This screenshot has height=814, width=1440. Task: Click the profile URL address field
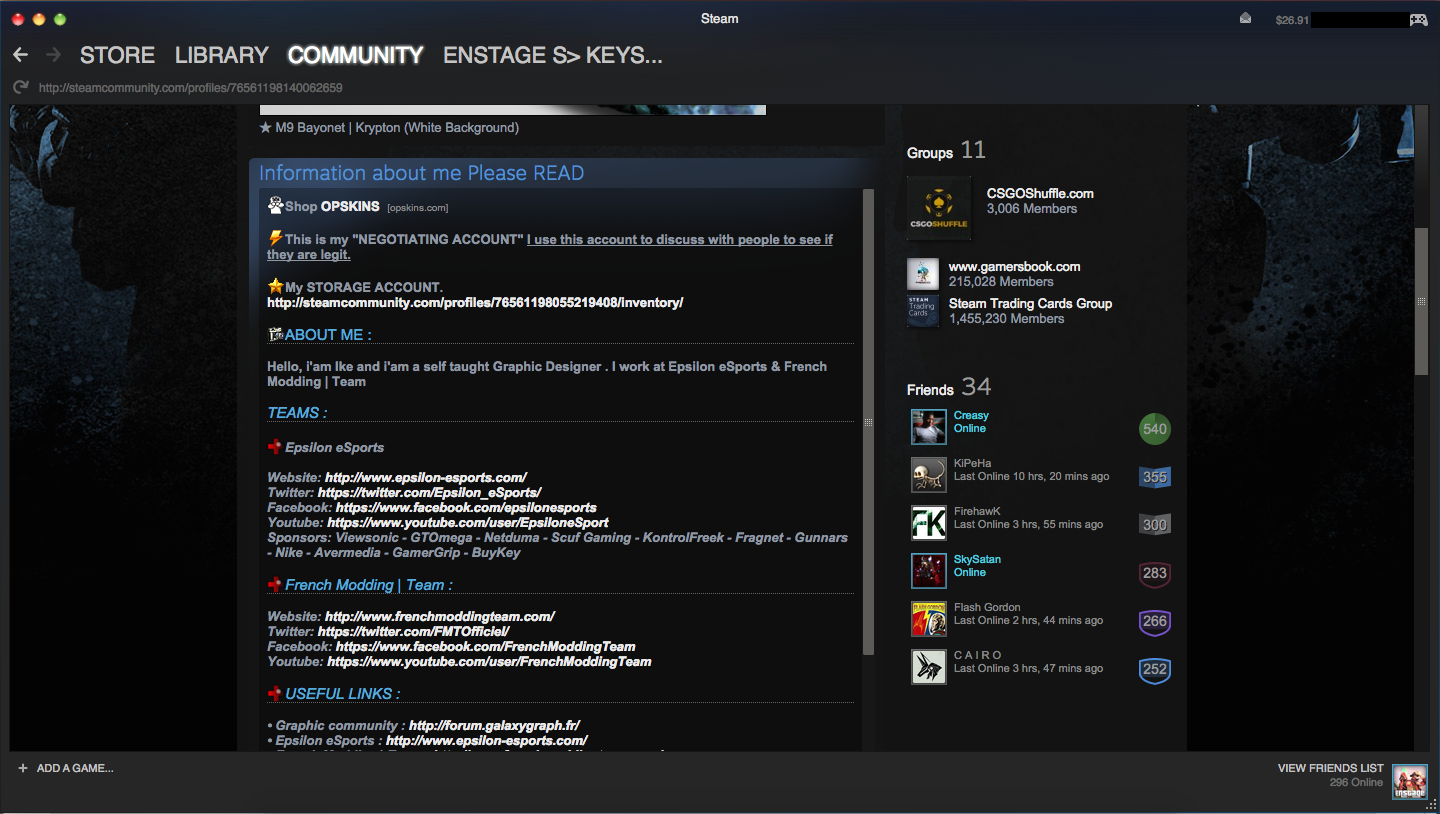click(190, 88)
